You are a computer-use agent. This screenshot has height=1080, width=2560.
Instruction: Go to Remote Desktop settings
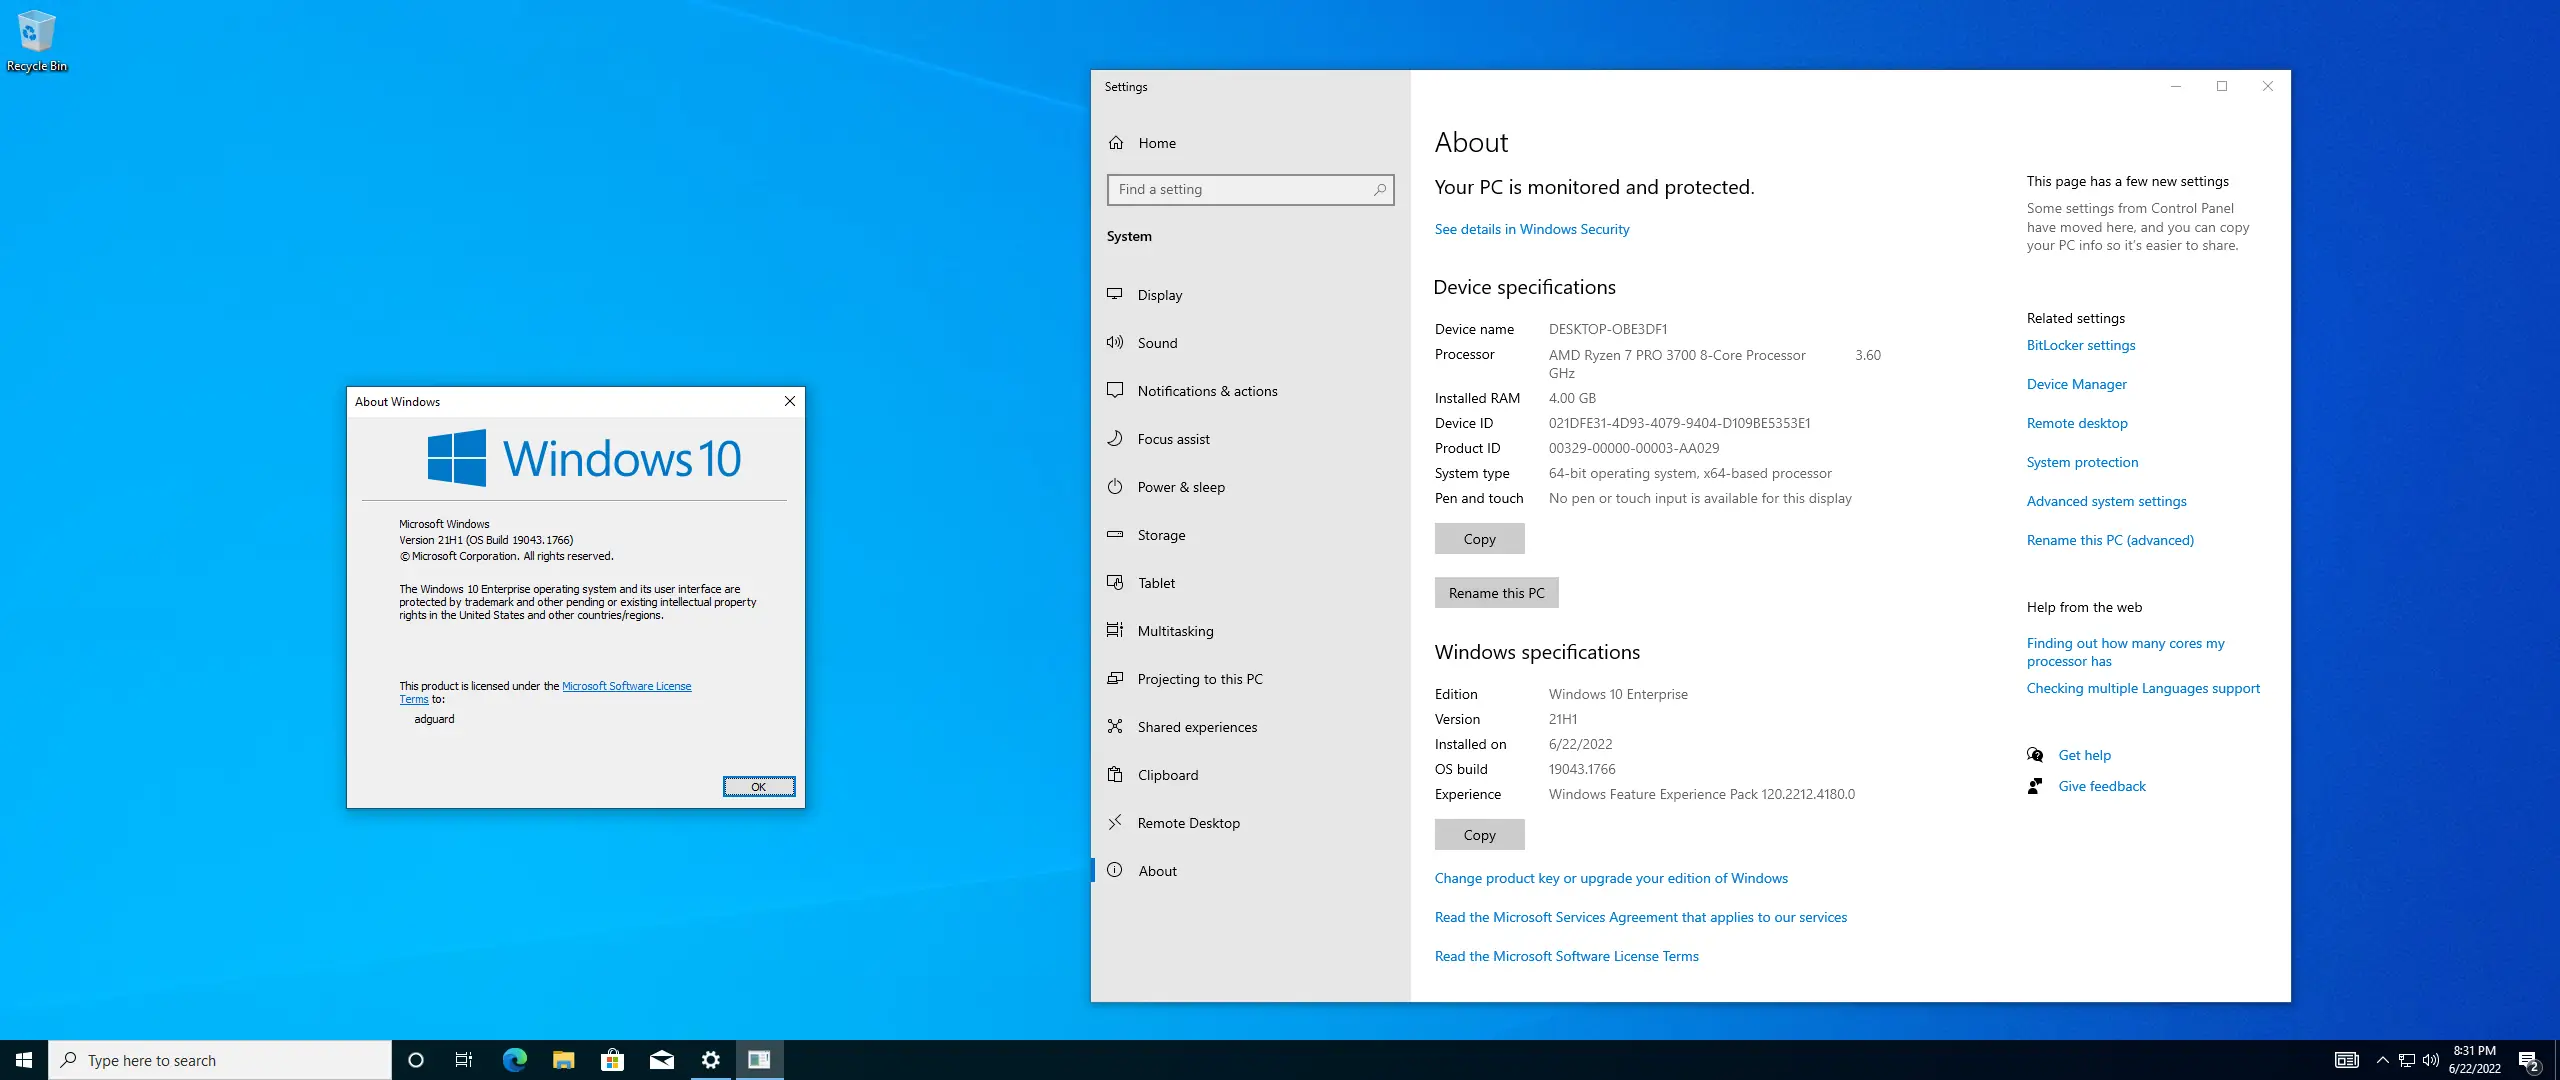click(x=1188, y=823)
